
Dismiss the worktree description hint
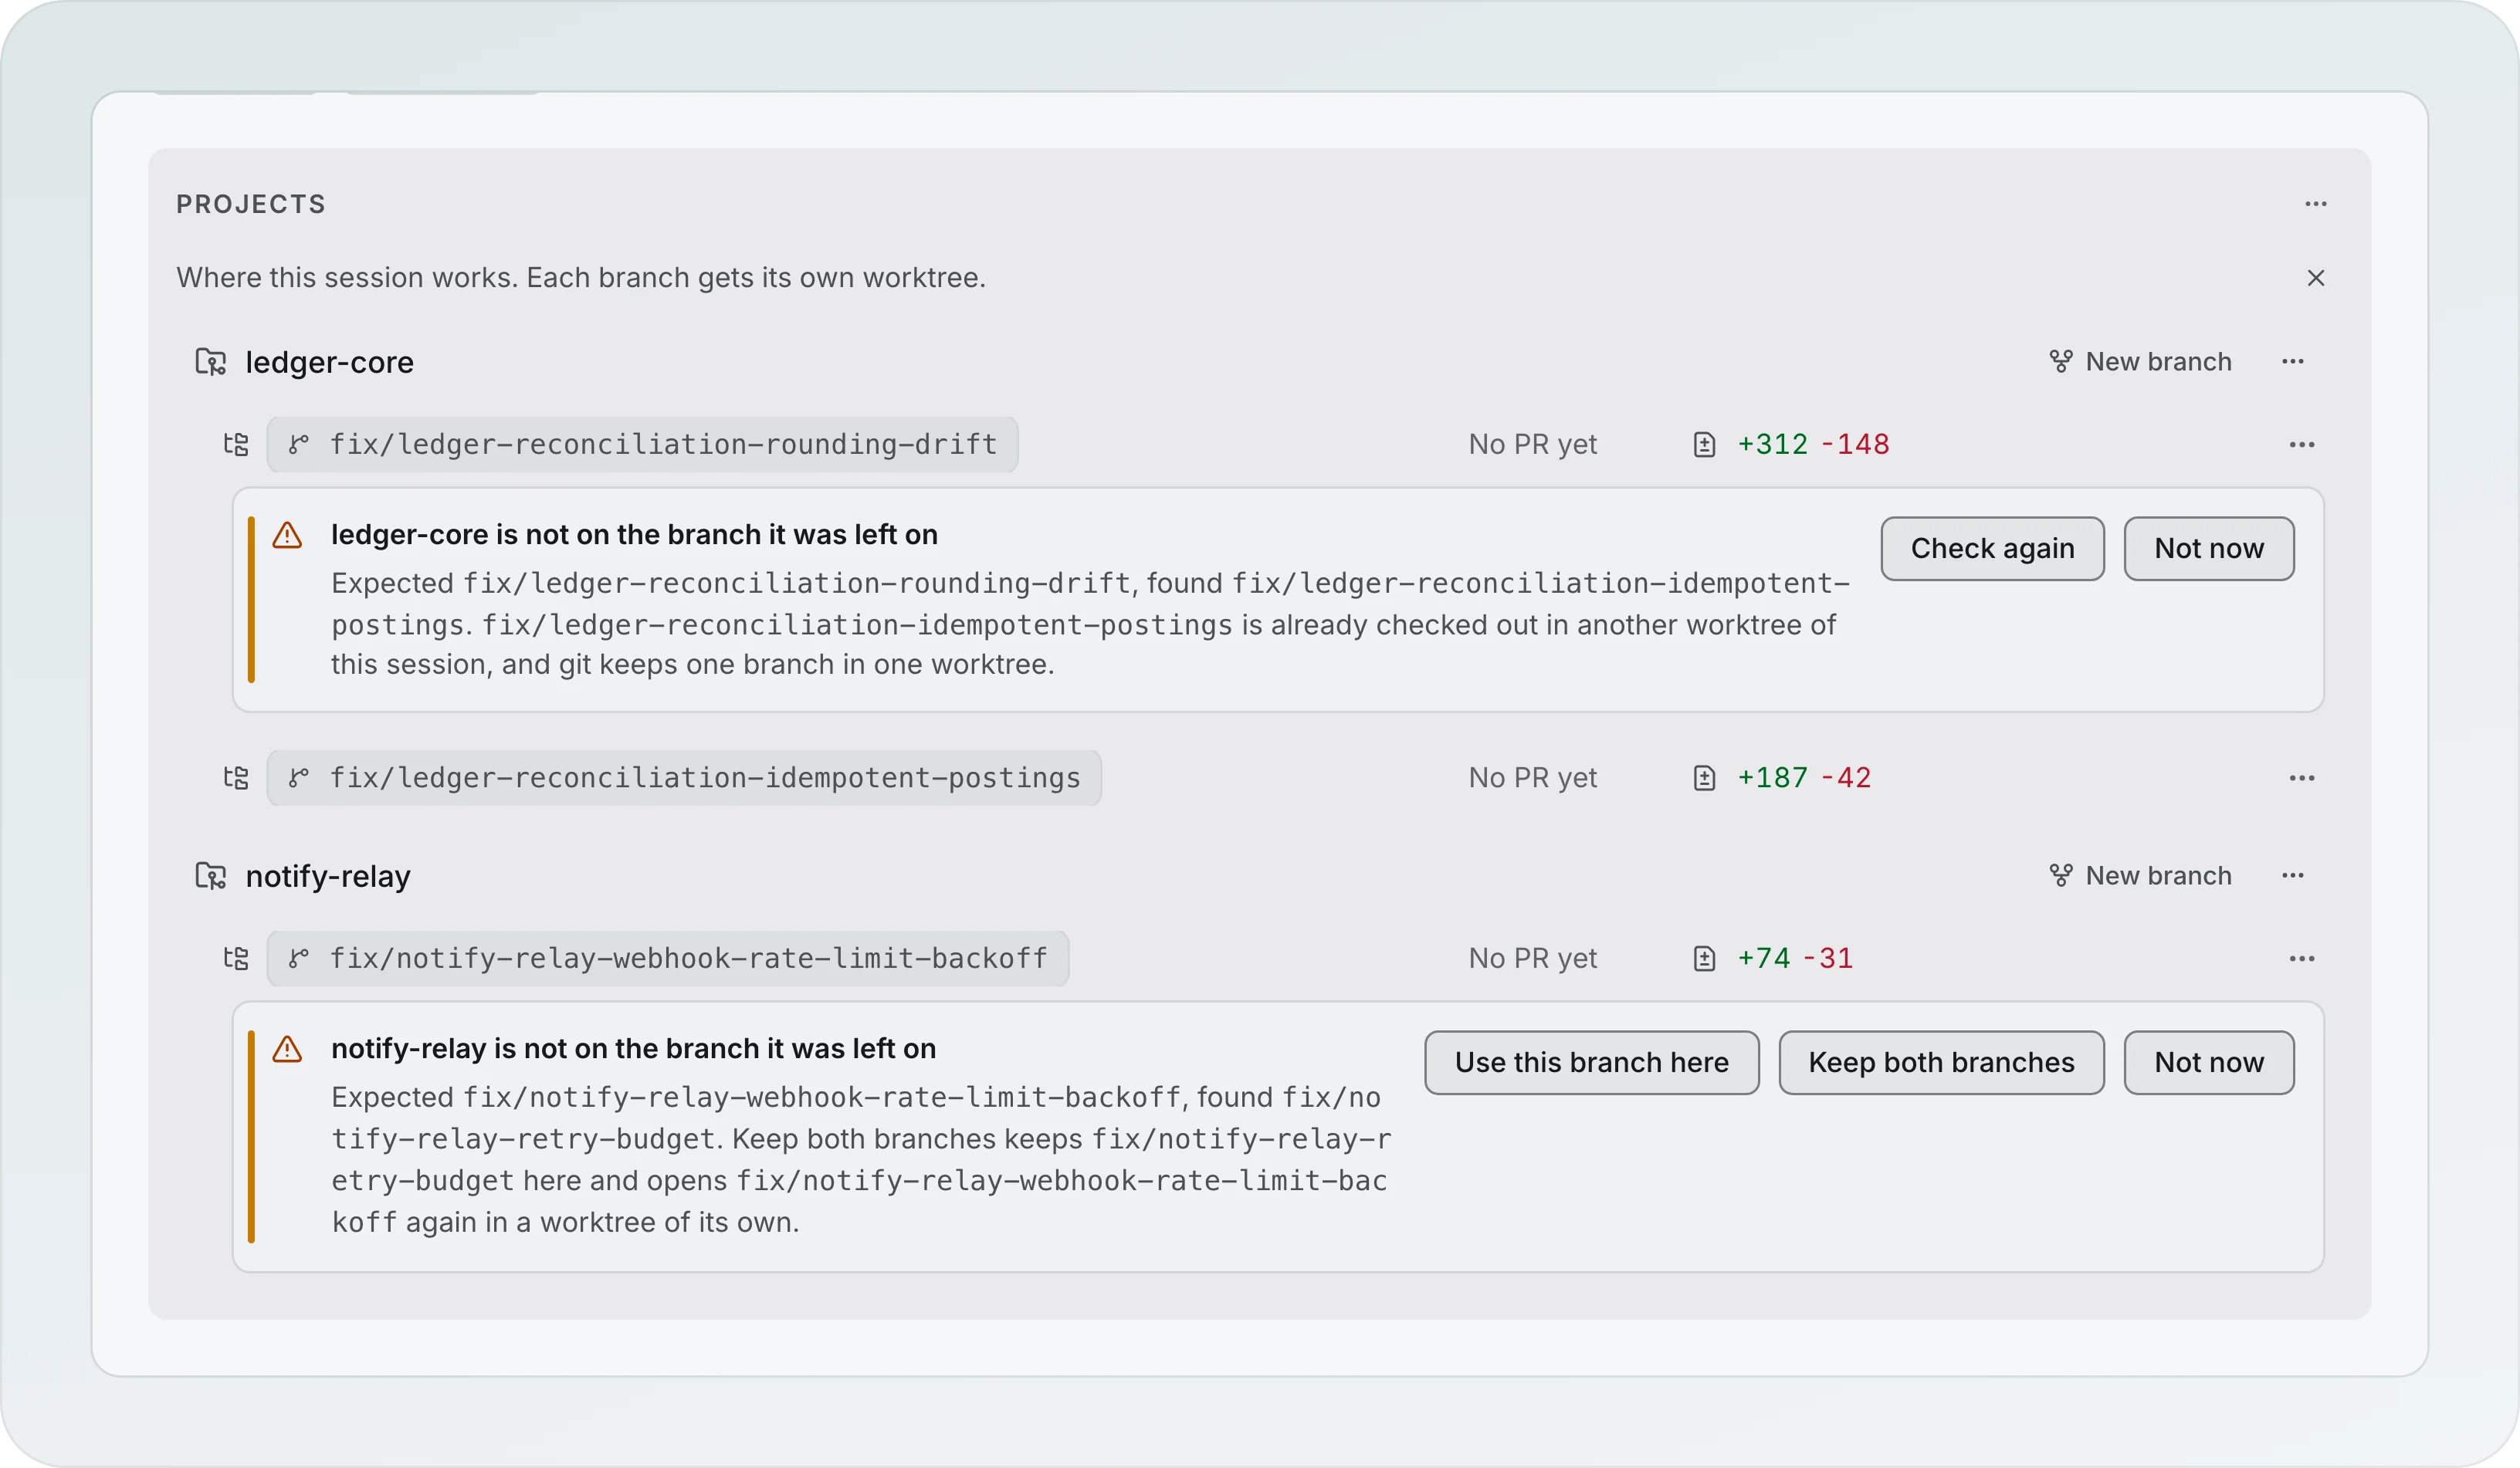click(x=2315, y=278)
